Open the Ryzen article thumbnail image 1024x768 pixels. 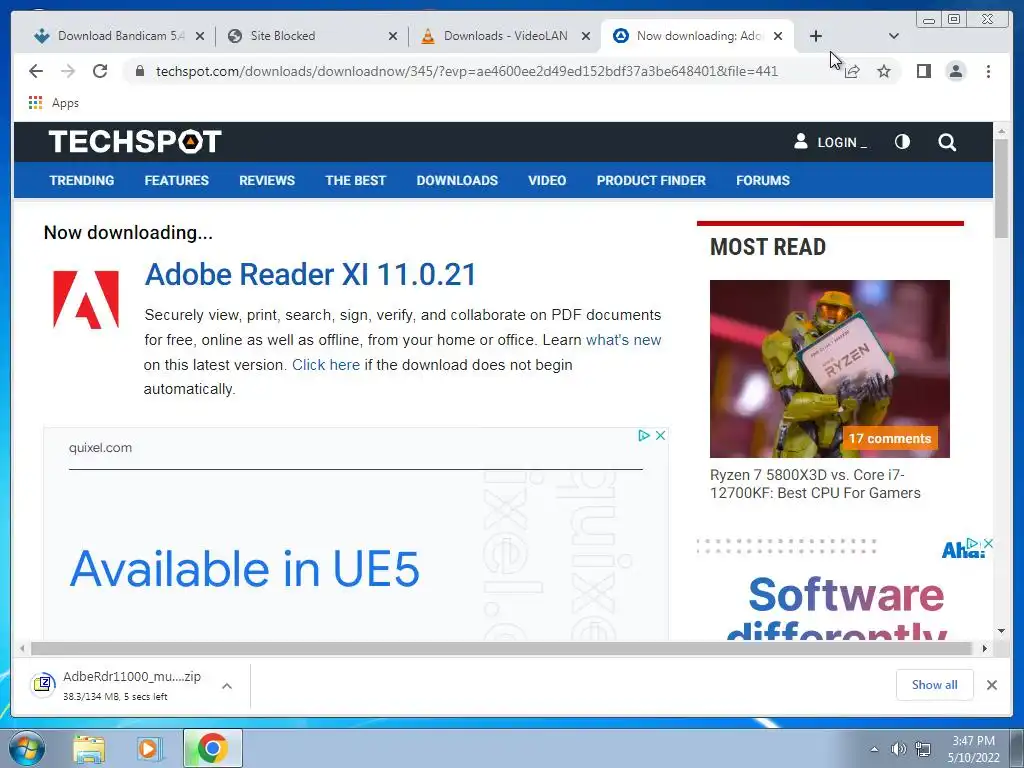click(x=829, y=368)
